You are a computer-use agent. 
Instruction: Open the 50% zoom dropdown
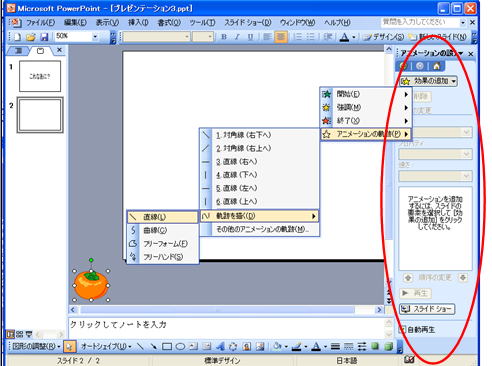click(x=95, y=36)
